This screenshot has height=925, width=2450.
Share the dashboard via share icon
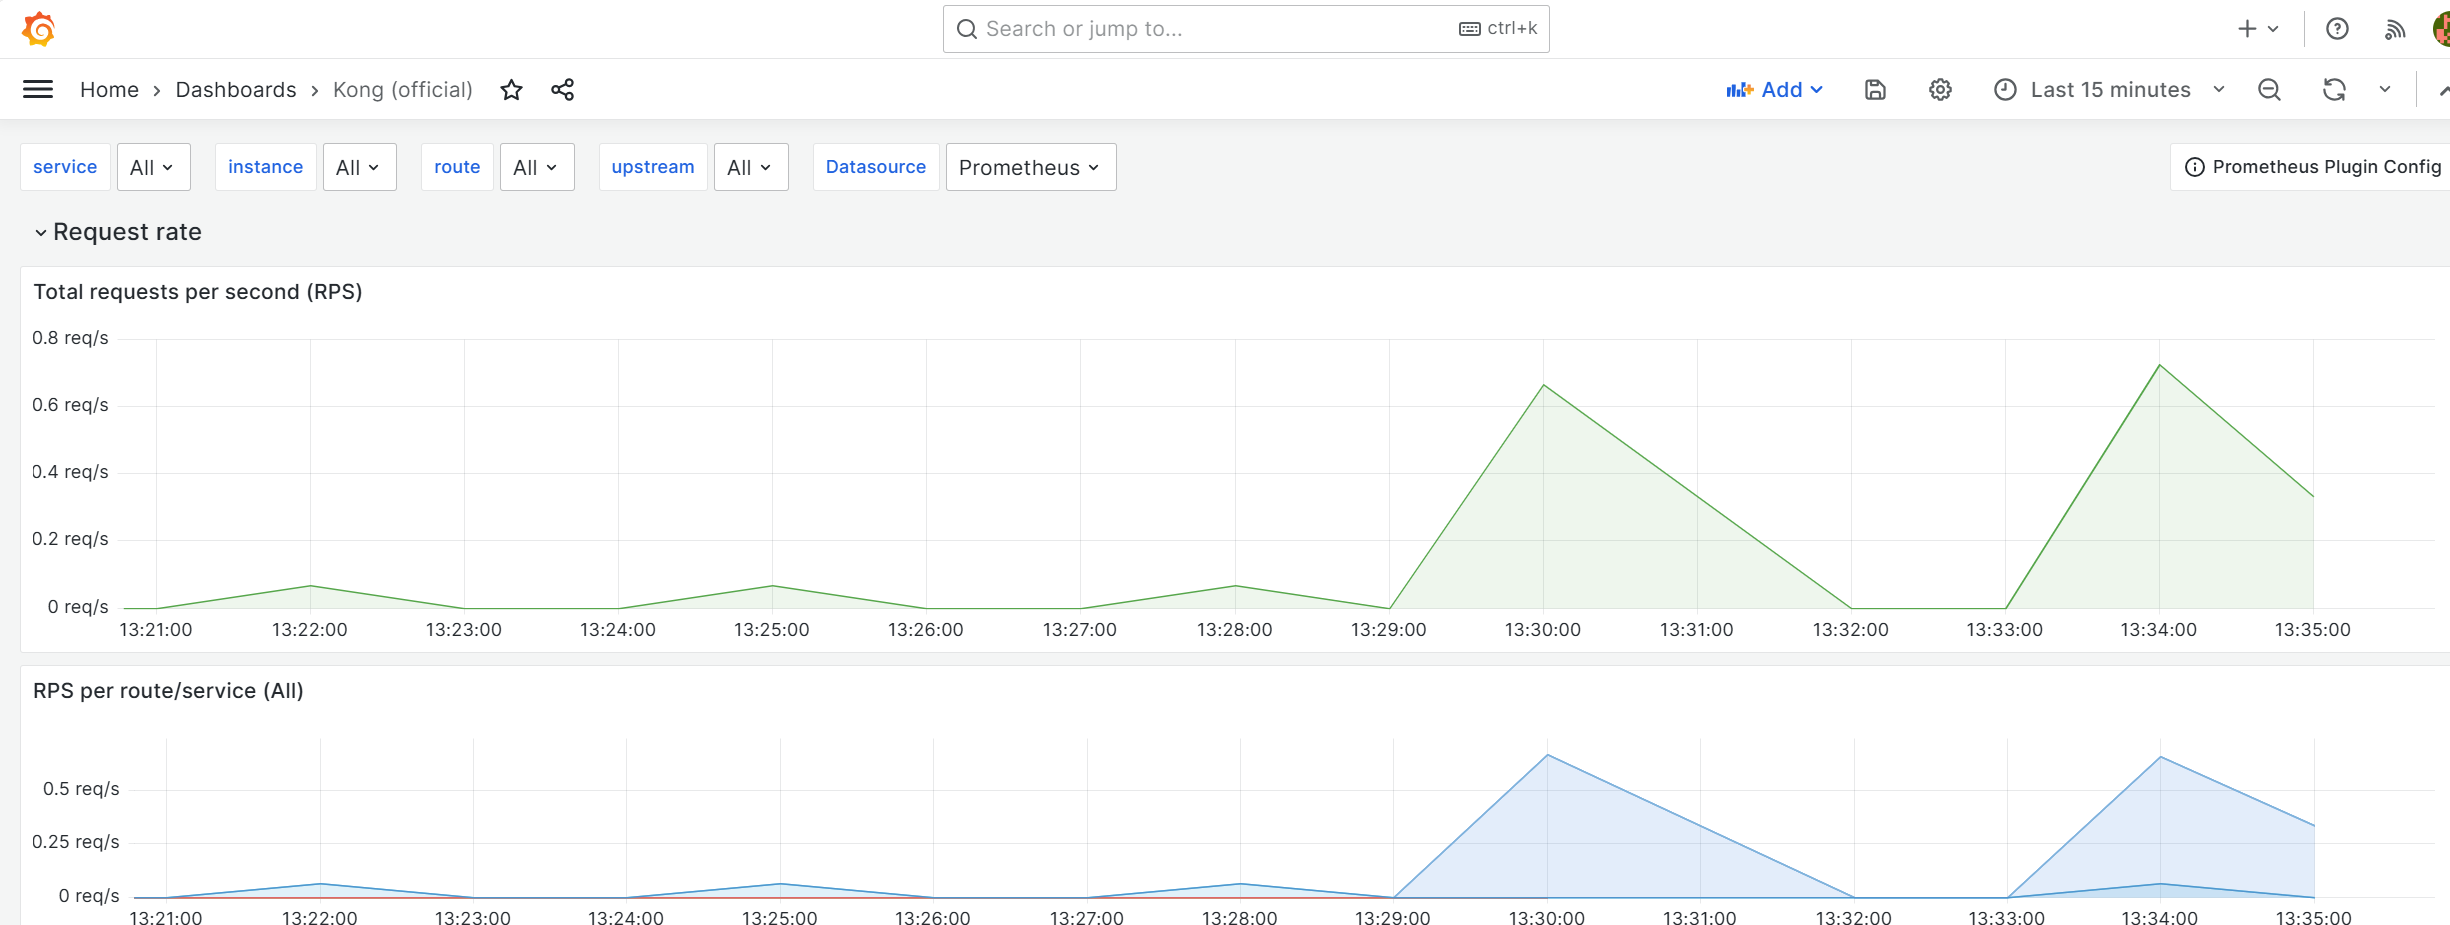[563, 90]
